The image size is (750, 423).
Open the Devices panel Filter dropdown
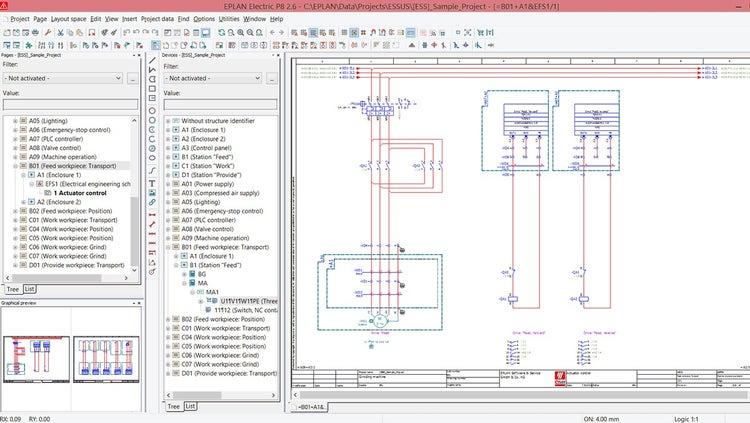pyautogui.click(x=214, y=77)
